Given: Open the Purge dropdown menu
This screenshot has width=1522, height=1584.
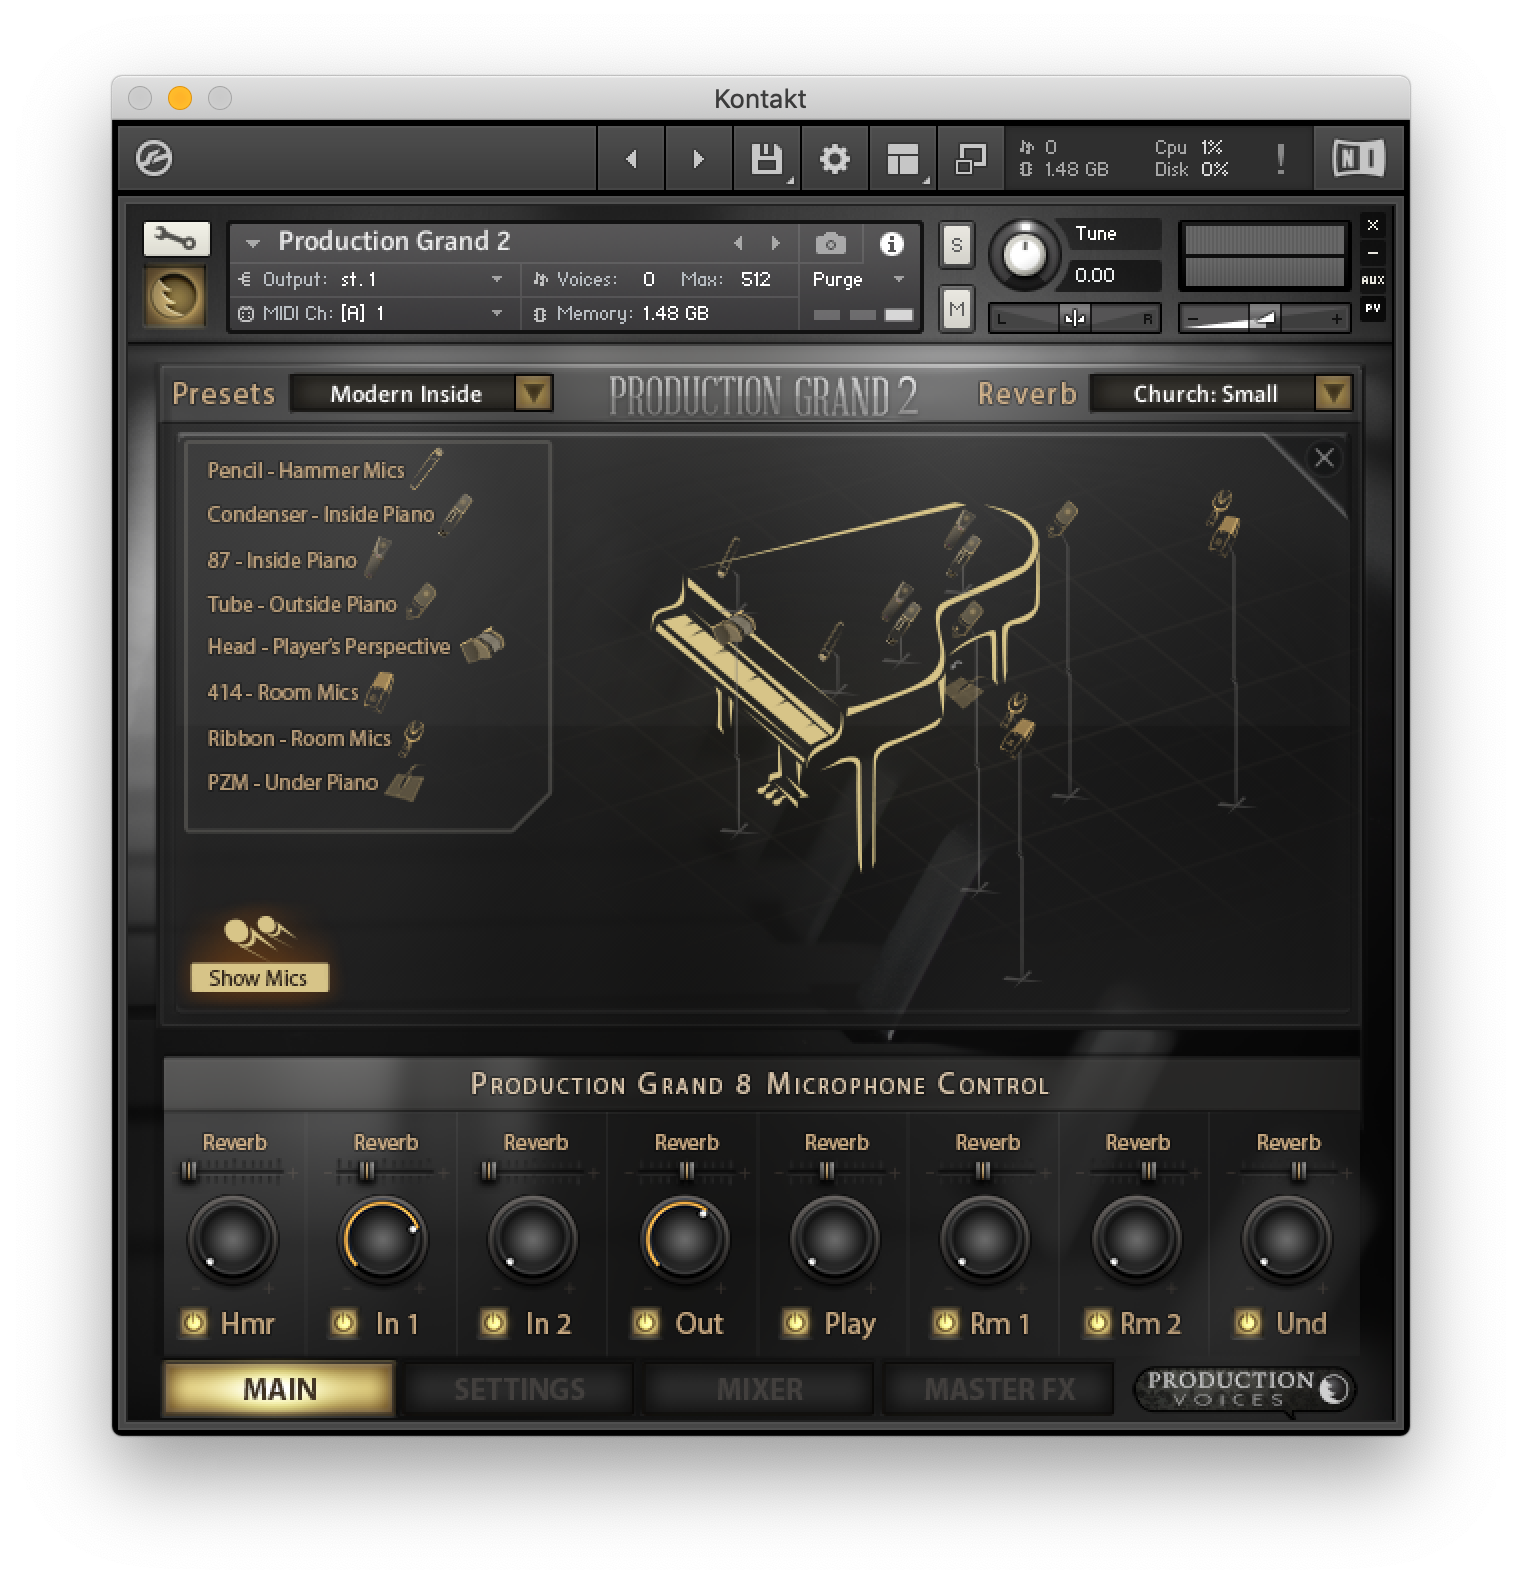Looking at the screenshot, I should (859, 279).
